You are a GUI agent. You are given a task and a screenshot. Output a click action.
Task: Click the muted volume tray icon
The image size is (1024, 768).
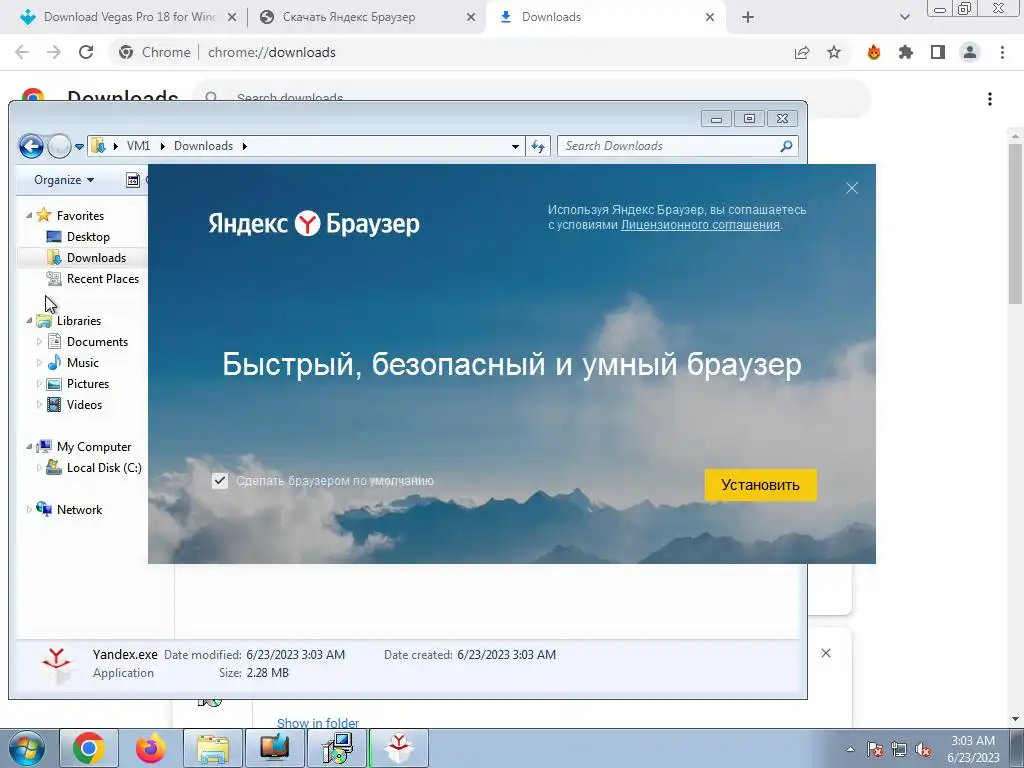click(923, 750)
